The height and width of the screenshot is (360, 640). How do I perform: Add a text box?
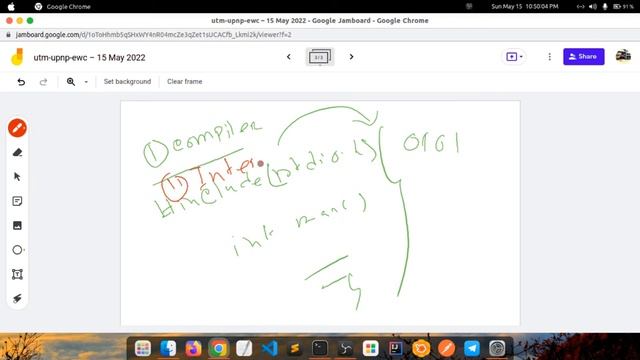pyautogui.click(x=17, y=274)
